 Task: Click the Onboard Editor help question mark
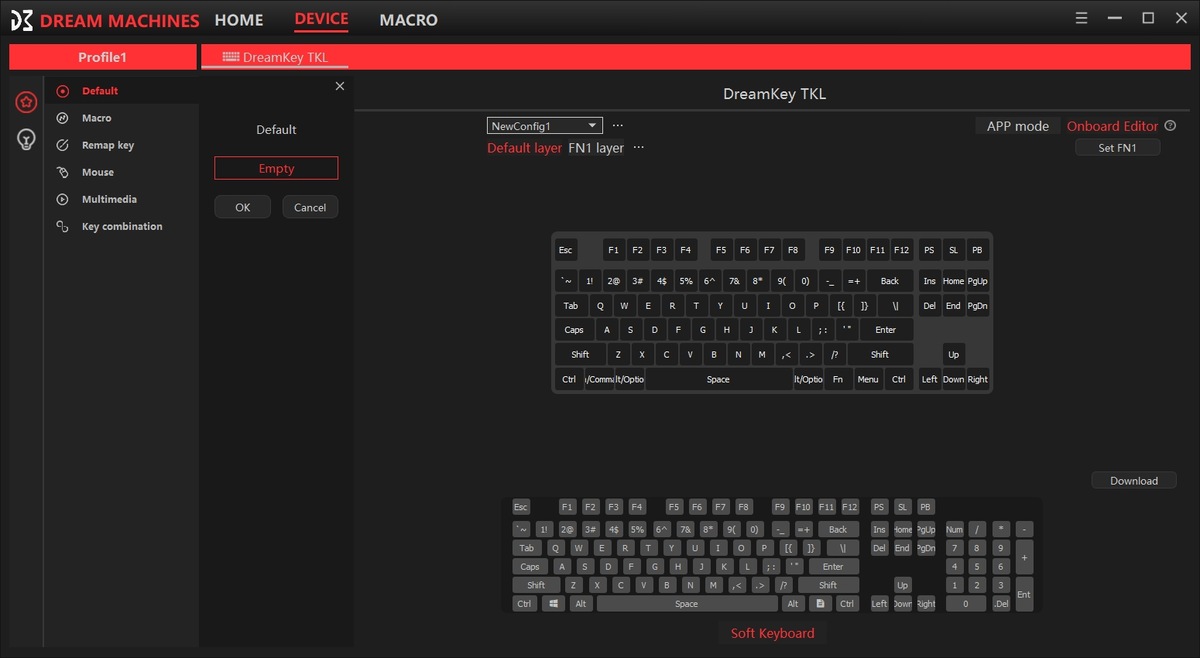1170,126
